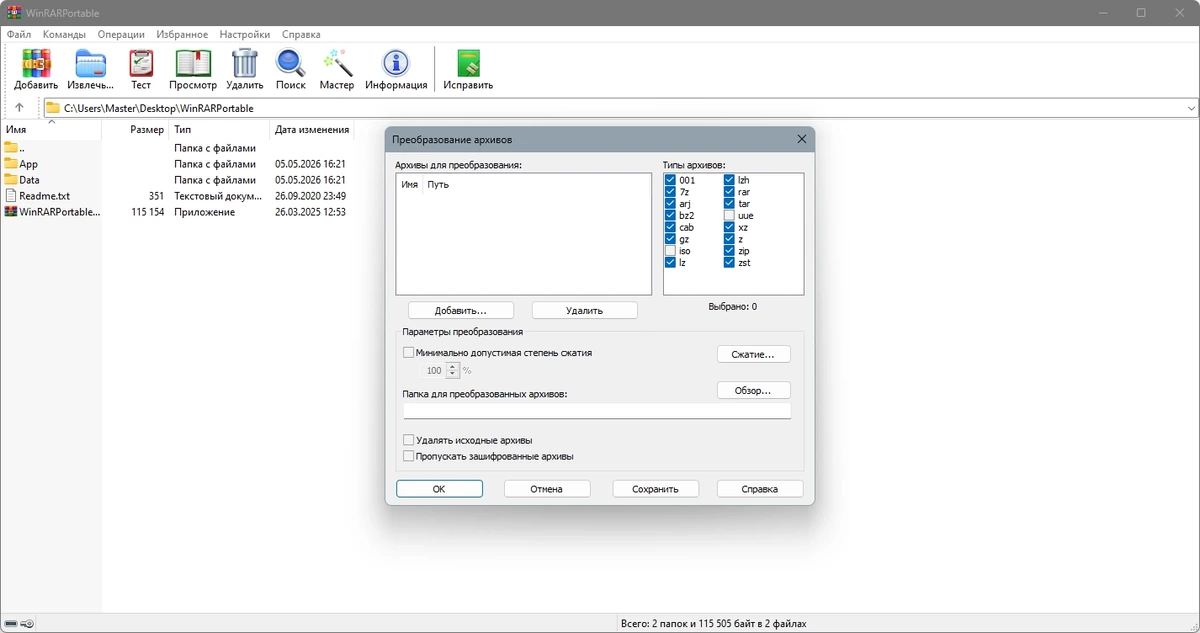Screen dimensions: 1200x633
Task: Open the Команды menu
Action: tap(64, 34)
